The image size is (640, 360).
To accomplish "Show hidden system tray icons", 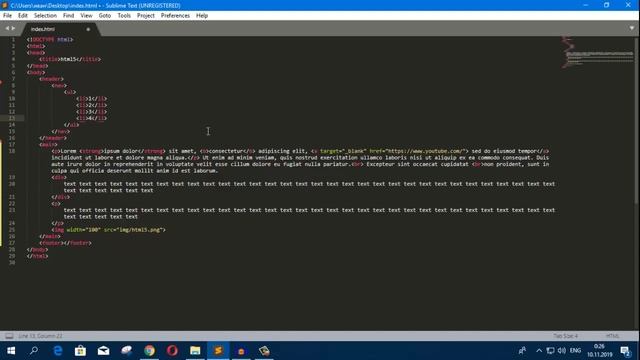I will point(539,351).
